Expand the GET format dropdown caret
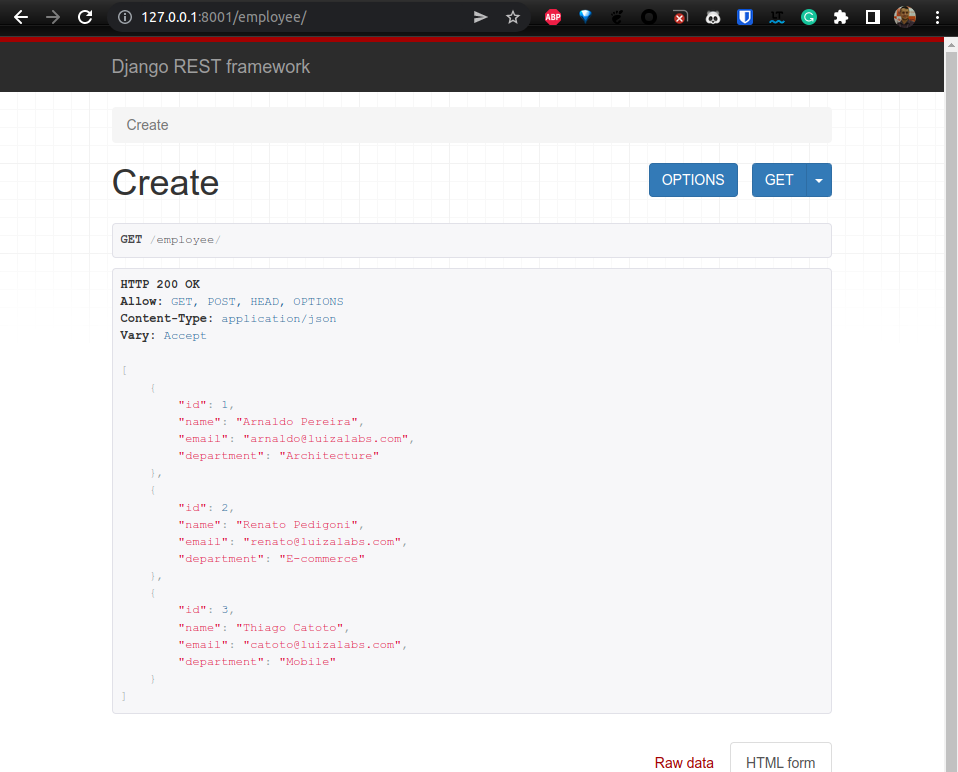Image resolution: width=958 pixels, height=772 pixels. click(819, 180)
